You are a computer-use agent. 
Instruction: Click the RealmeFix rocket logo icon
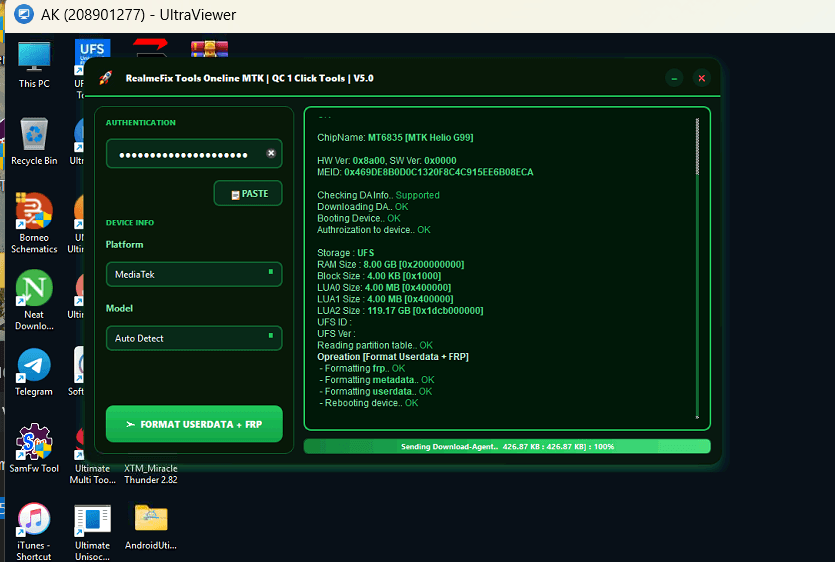pos(105,78)
